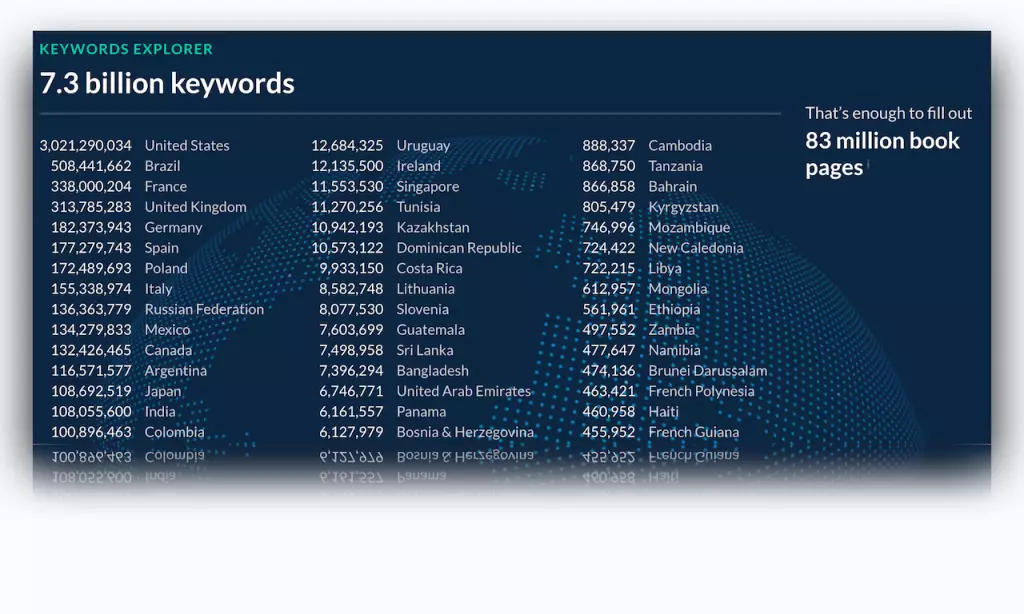Click the value 100,896,463
Image resolution: width=1024 pixels, height=614 pixels.
coord(91,432)
